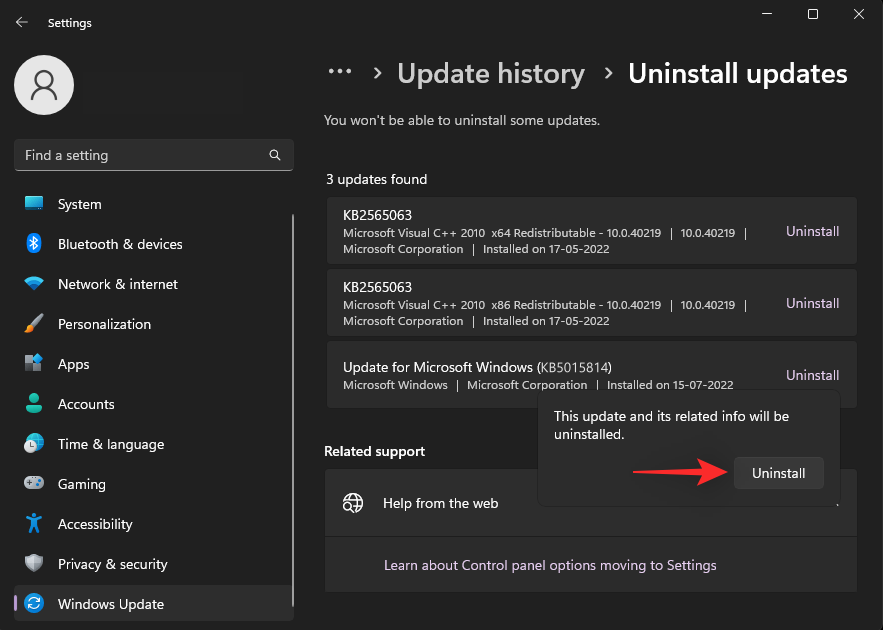Screen dimensions: 883x630
Task: Click the user account avatar
Action: (43, 85)
